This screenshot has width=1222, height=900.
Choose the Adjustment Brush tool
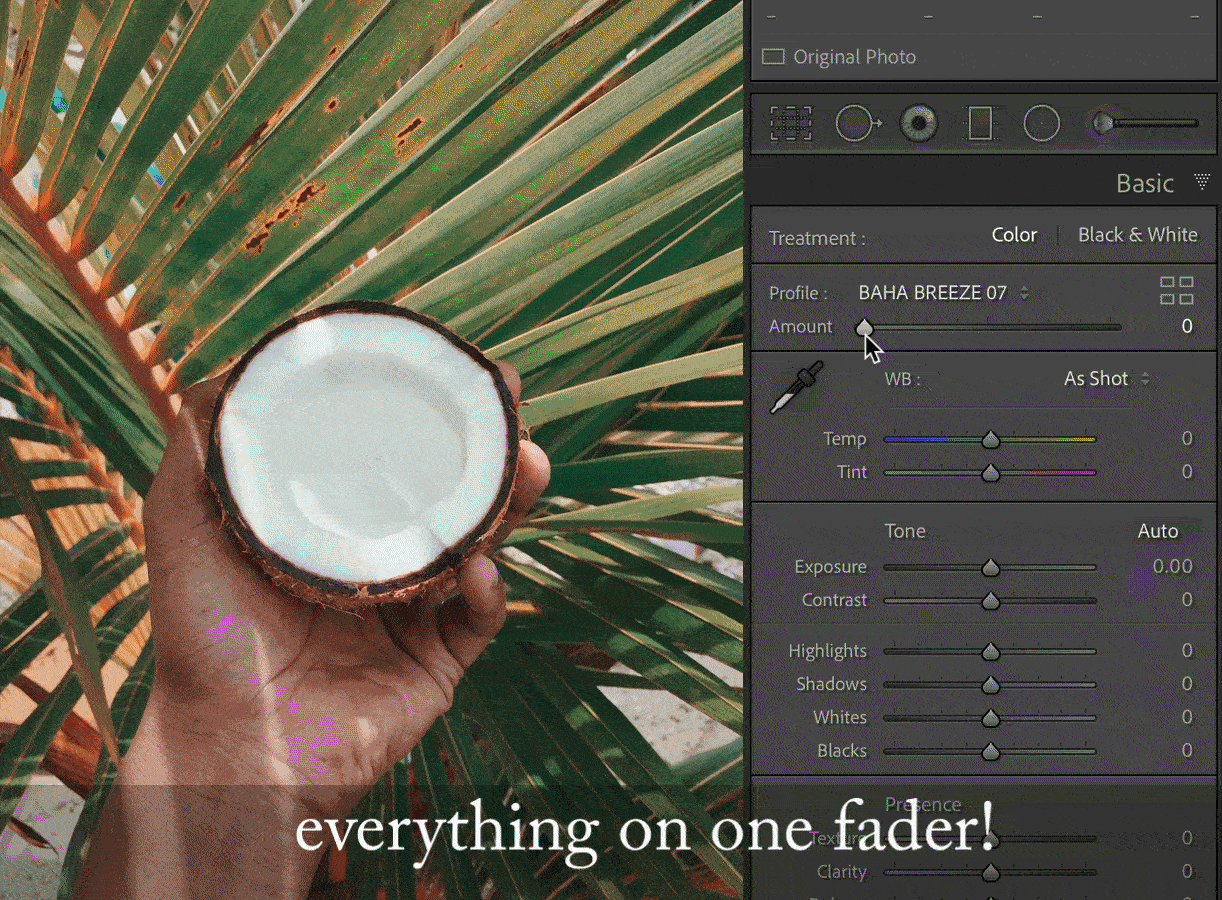[x=1144, y=124]
